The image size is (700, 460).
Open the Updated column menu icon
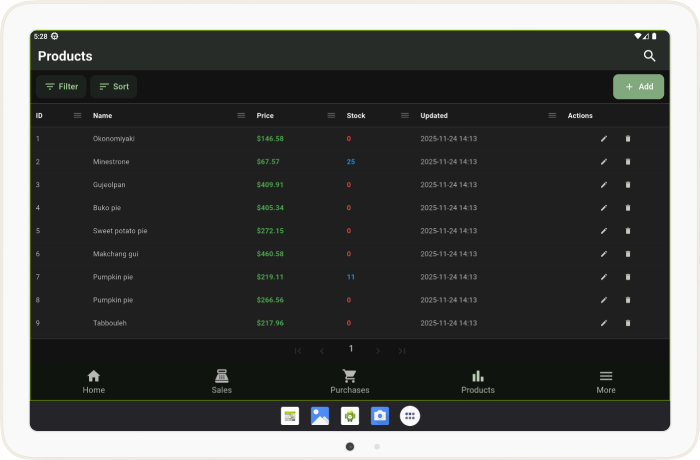click(x=552, y=116)
